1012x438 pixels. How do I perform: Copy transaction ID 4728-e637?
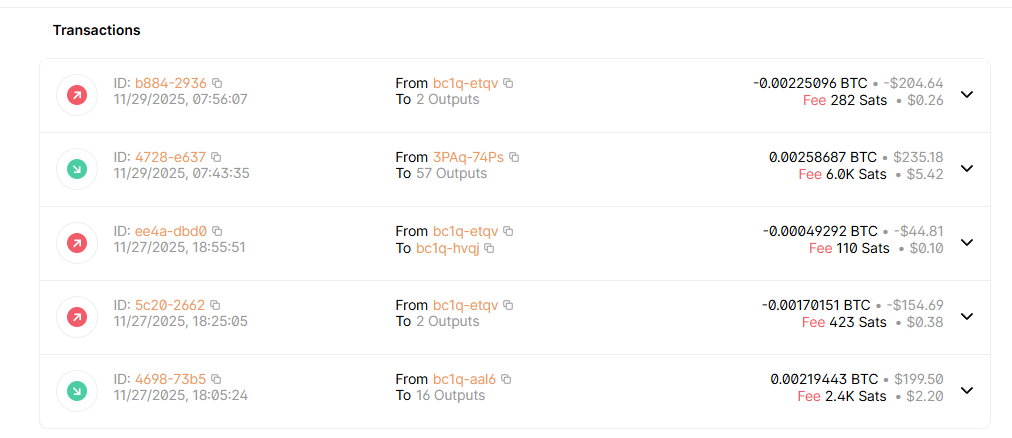[x=216, y=157]
